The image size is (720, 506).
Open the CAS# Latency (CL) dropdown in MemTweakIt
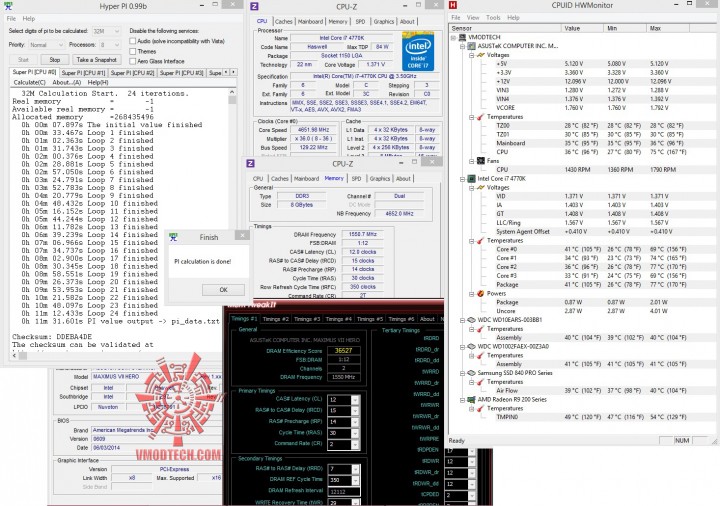pos(355,399)
